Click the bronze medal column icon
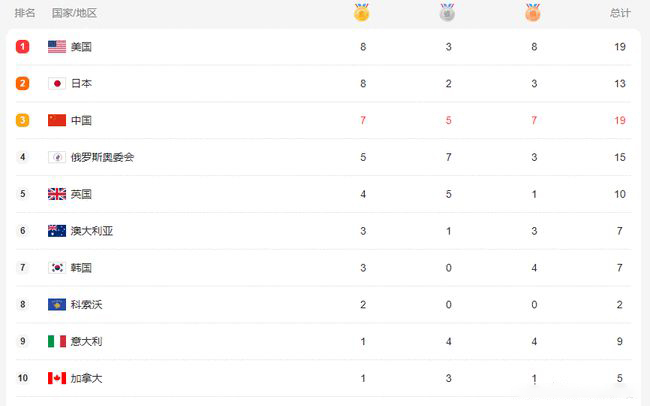650x406 pixels. pyautogui.click(x=533, y=12)
